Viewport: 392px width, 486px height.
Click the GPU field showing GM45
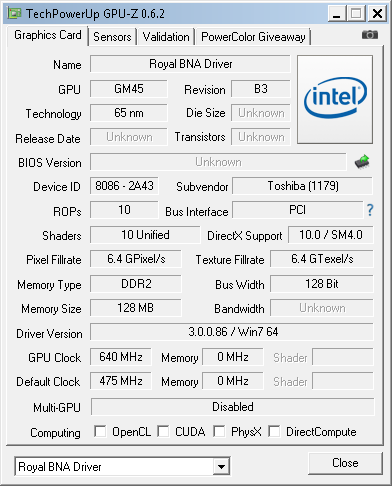[129, 89]
